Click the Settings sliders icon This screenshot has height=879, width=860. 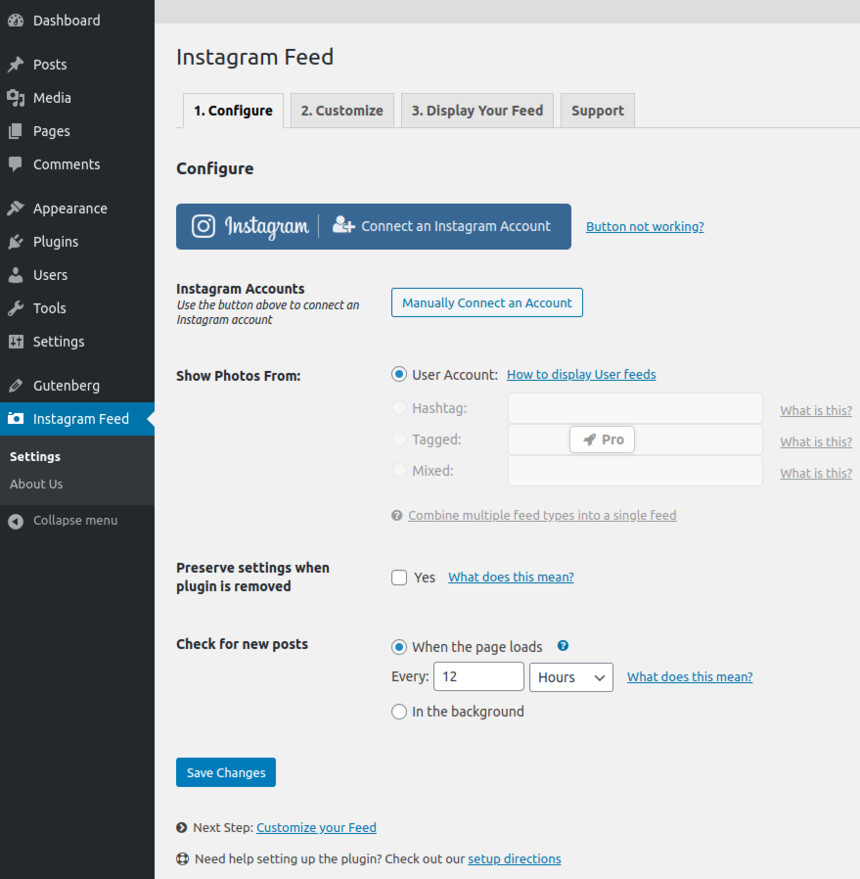[16, 341]
